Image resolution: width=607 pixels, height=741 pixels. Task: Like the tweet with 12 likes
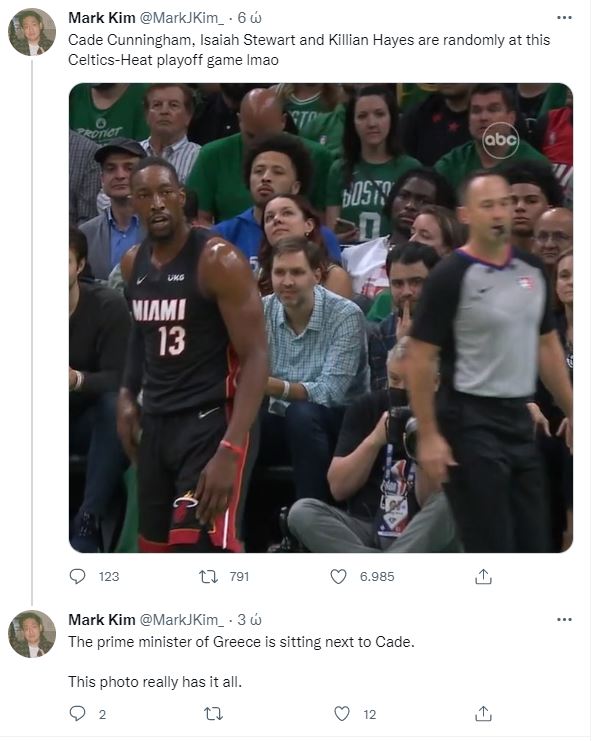342,713
